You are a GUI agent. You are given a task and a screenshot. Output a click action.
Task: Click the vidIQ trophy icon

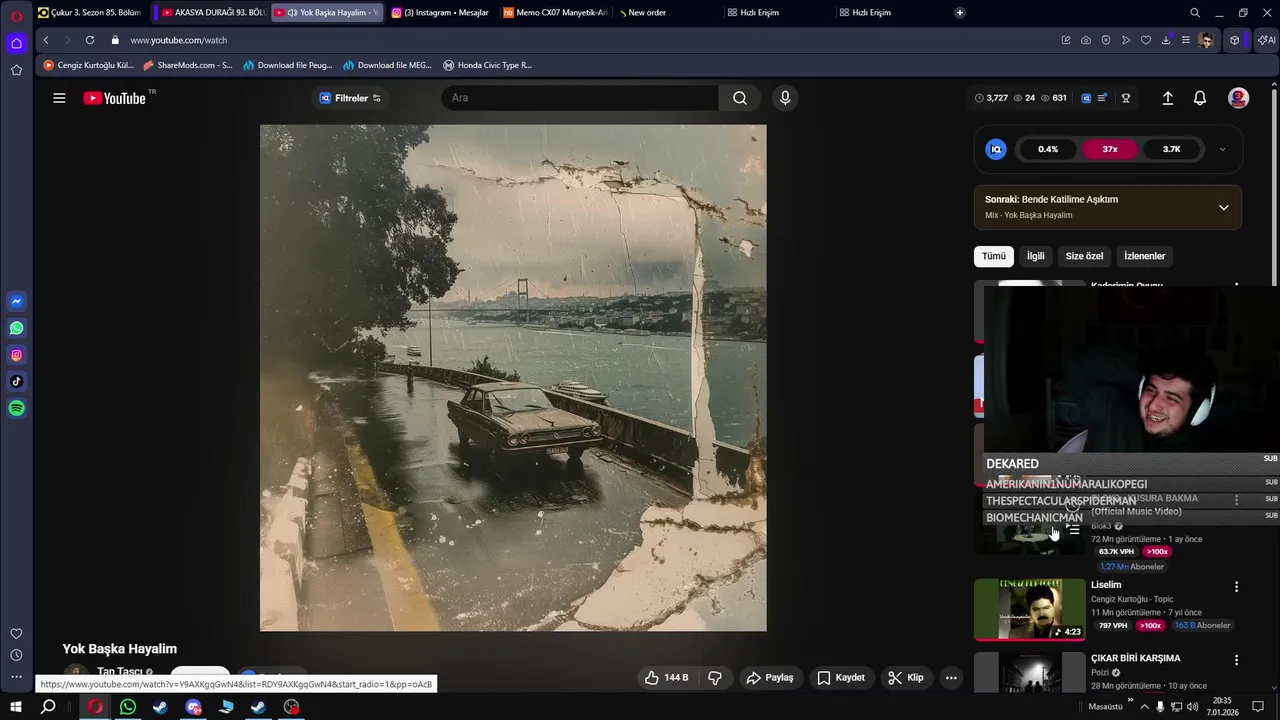coord(1125,98)
